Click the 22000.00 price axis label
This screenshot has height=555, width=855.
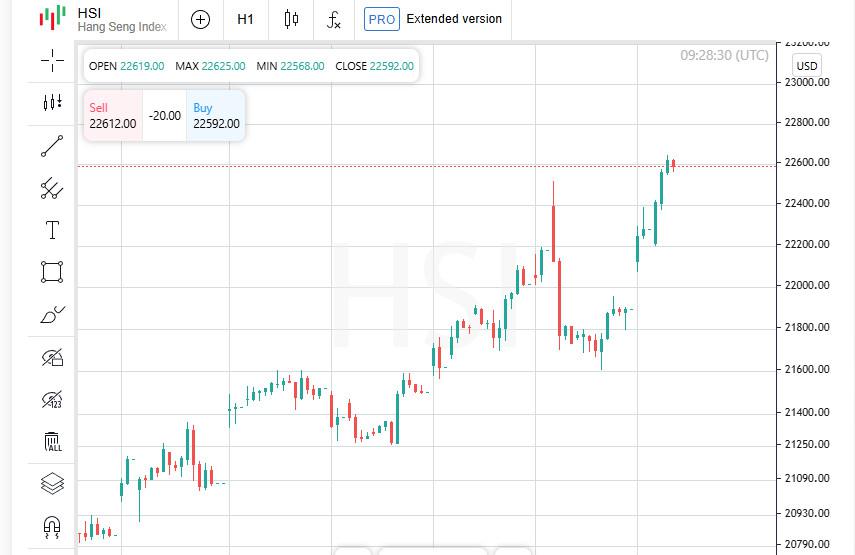coord(806,285)
